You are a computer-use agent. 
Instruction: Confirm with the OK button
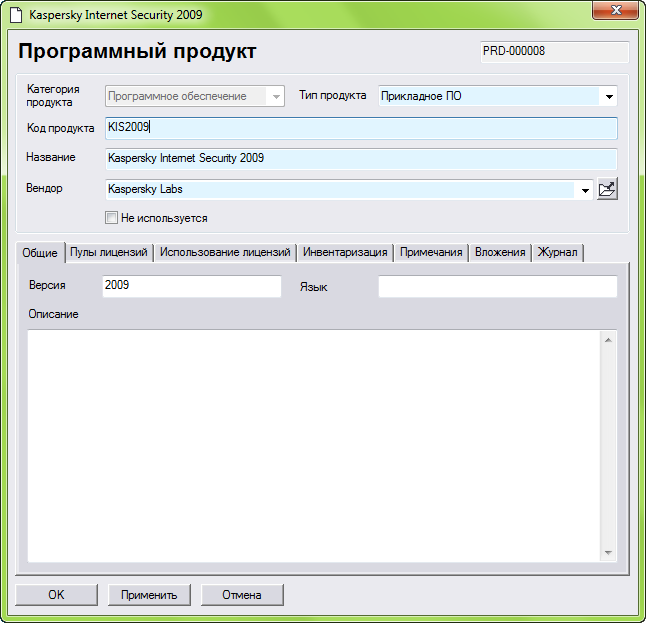point(56,595)
